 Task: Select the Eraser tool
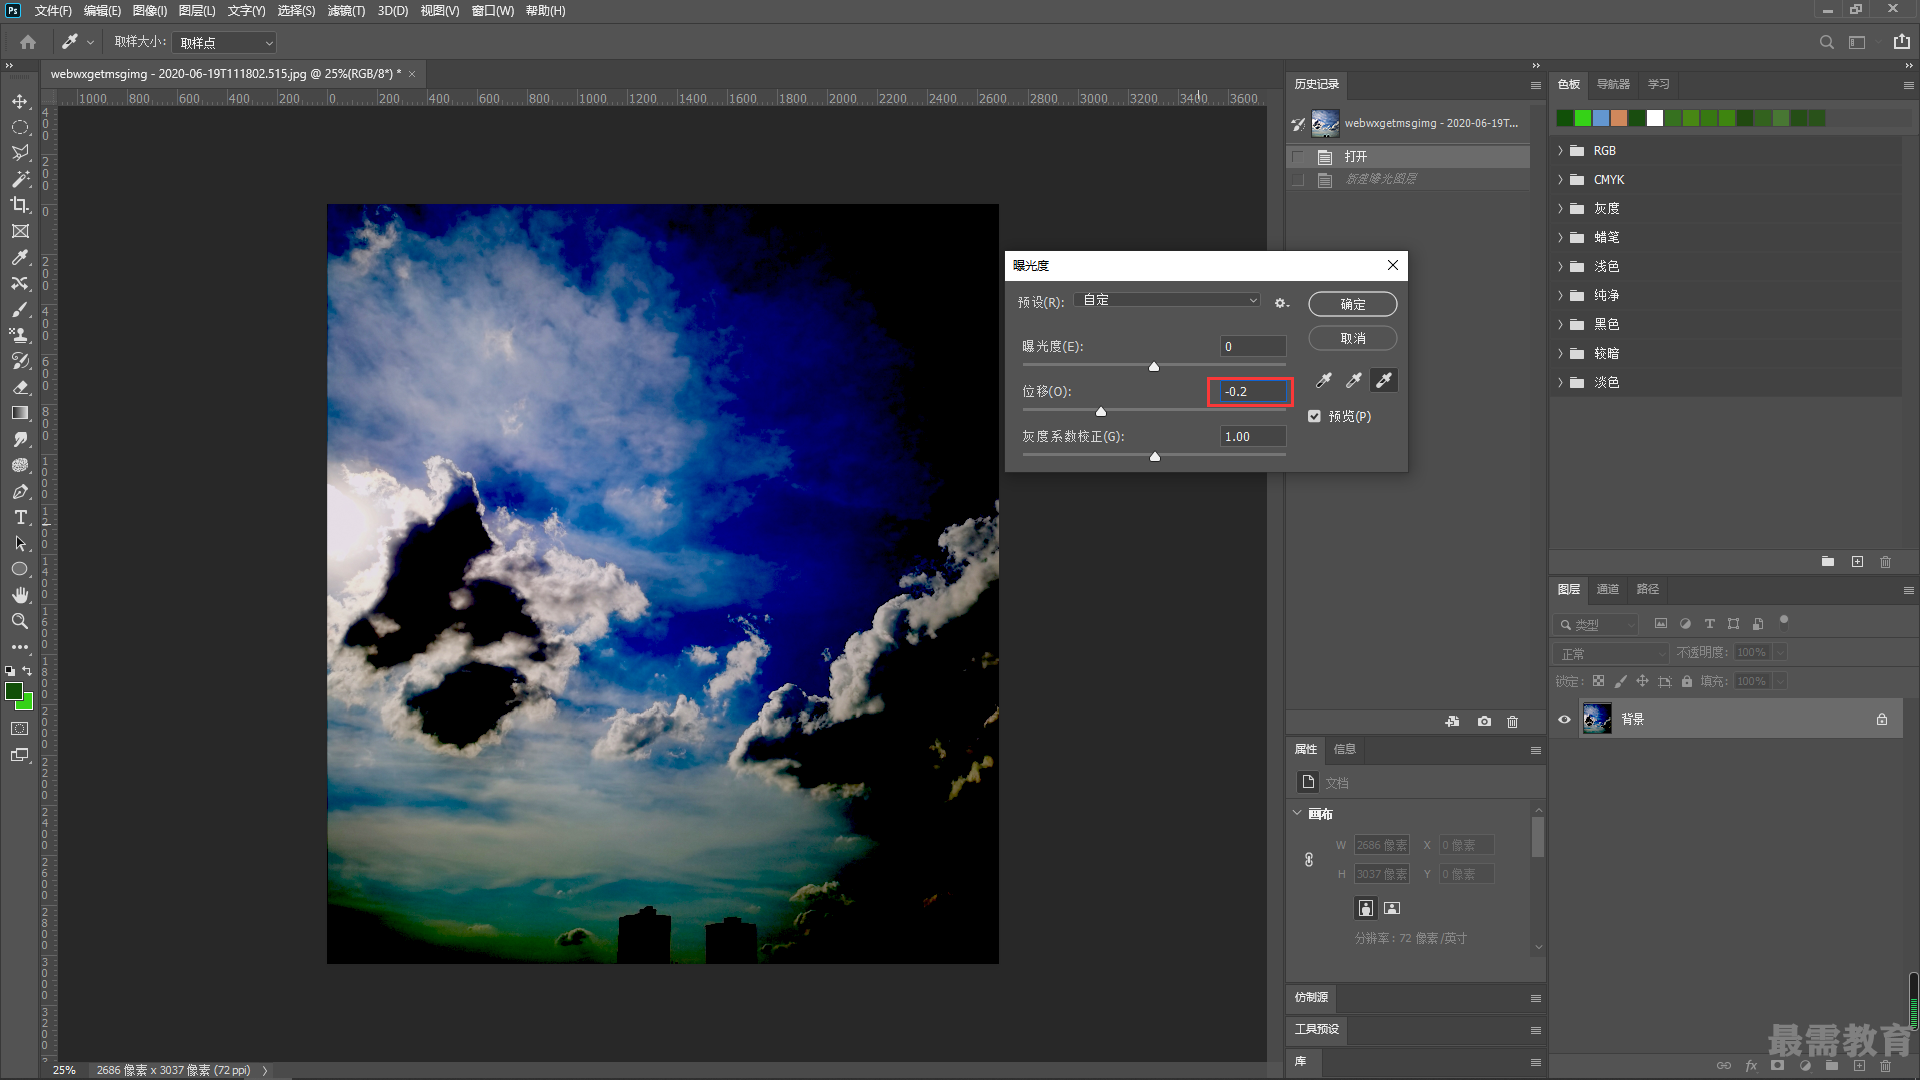20,387
